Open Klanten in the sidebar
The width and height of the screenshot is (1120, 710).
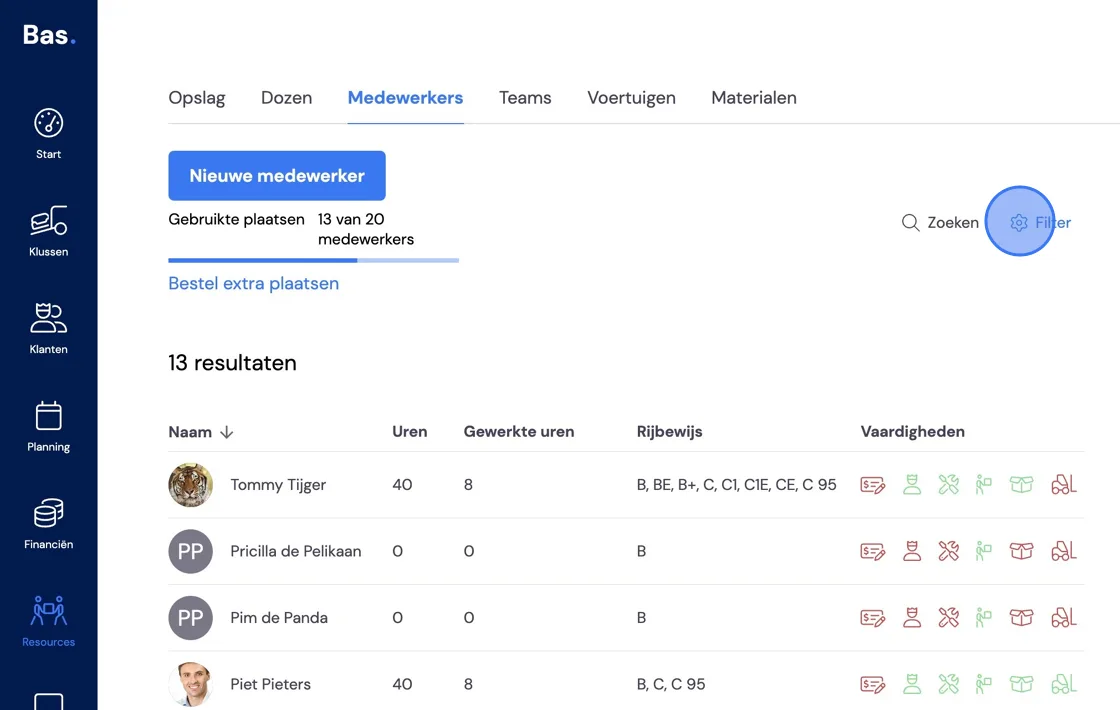(x=49, y=329)
